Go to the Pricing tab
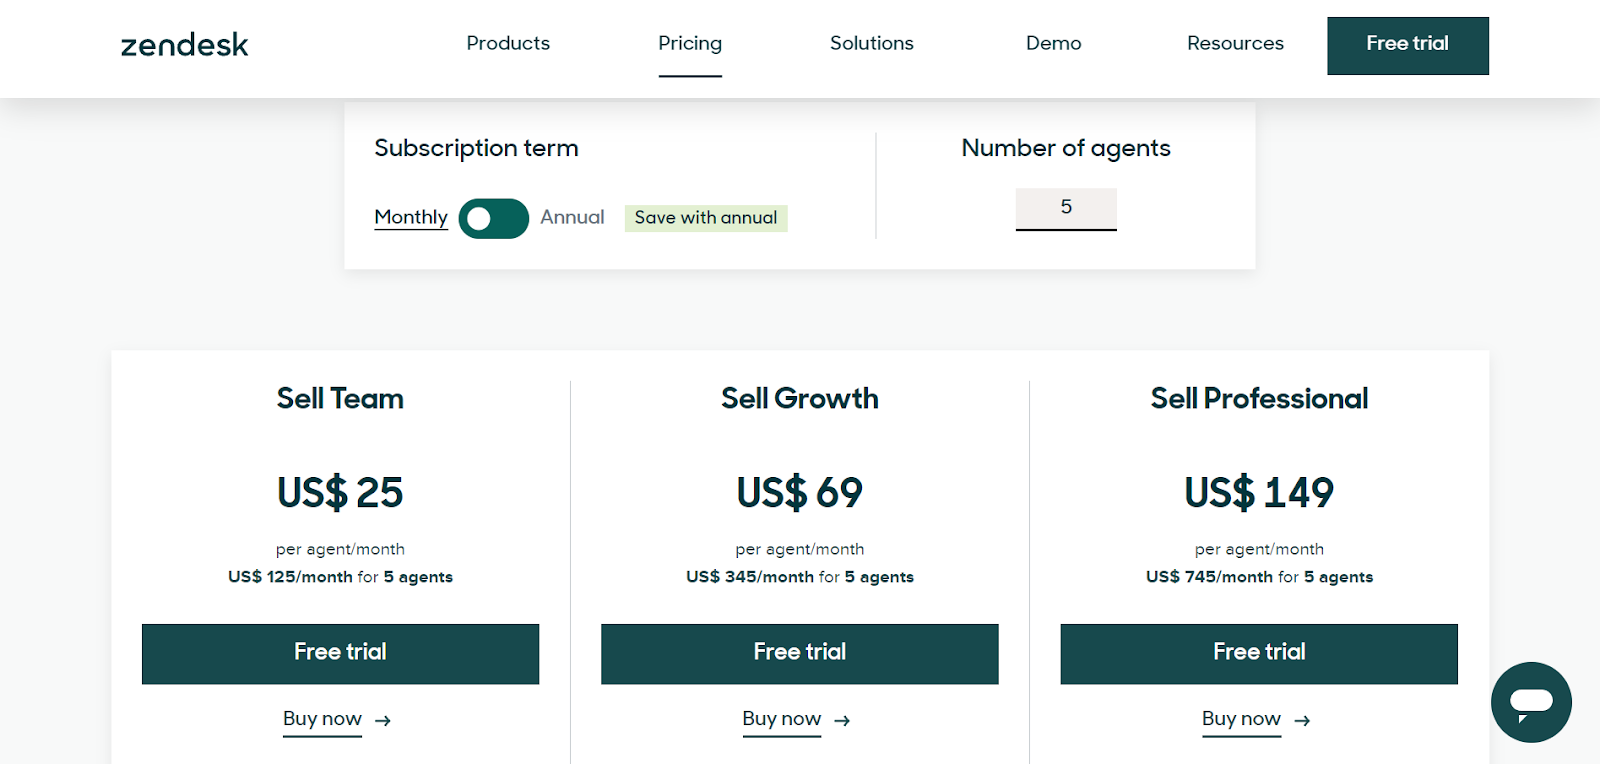The width and height of the screenshot is (1600, 764). [x=690, y=43]
